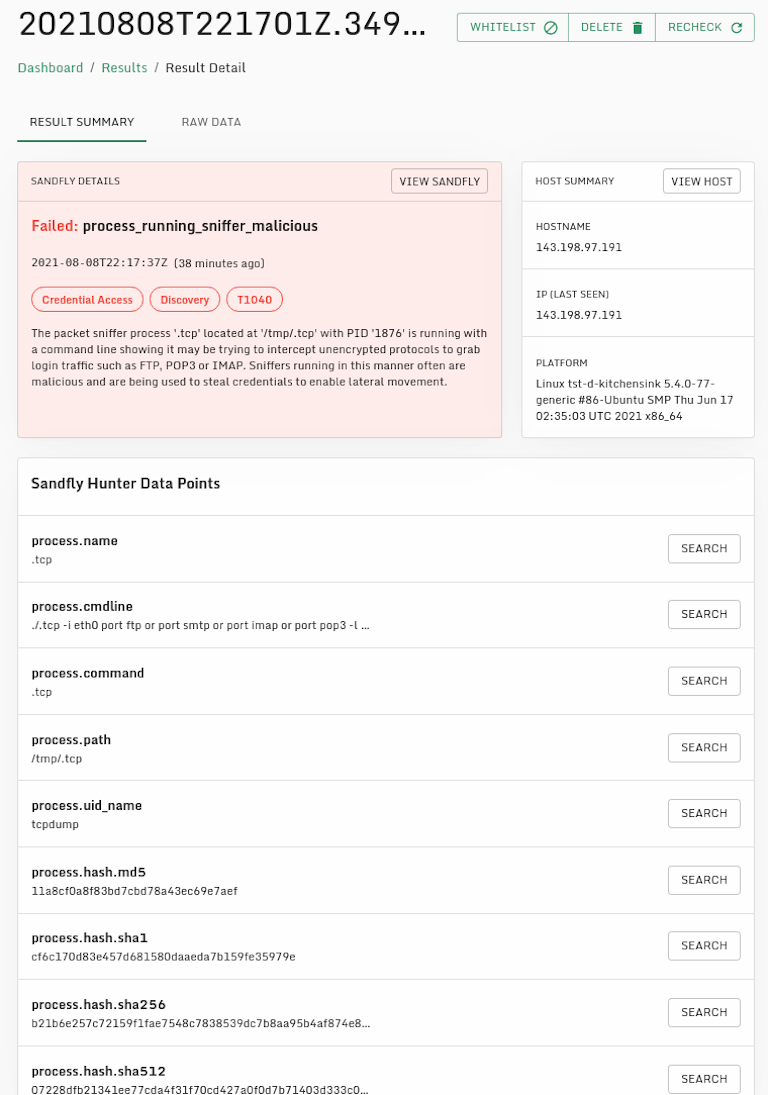
Task: Click the Whitelist button
Action: pyautogui.click(x=512, y=27)
